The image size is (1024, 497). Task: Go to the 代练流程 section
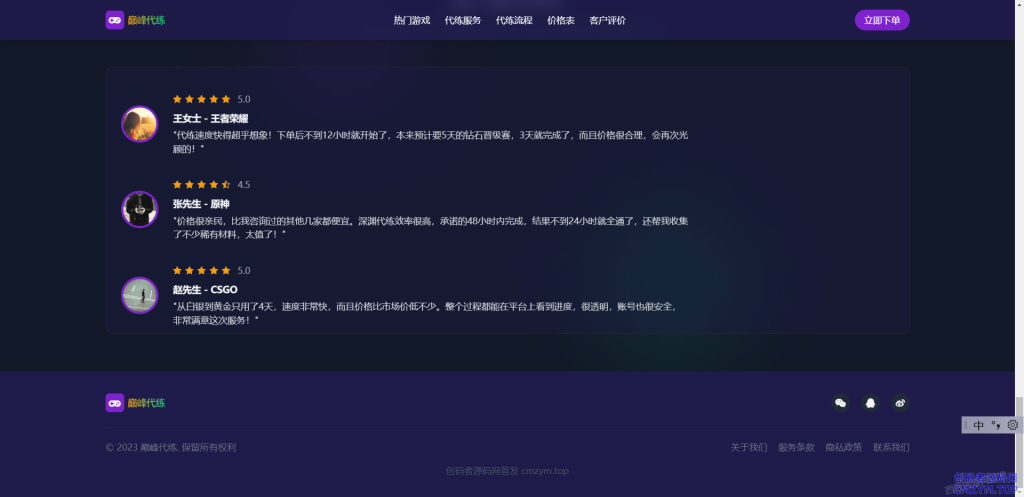click(x=514, y=20)
